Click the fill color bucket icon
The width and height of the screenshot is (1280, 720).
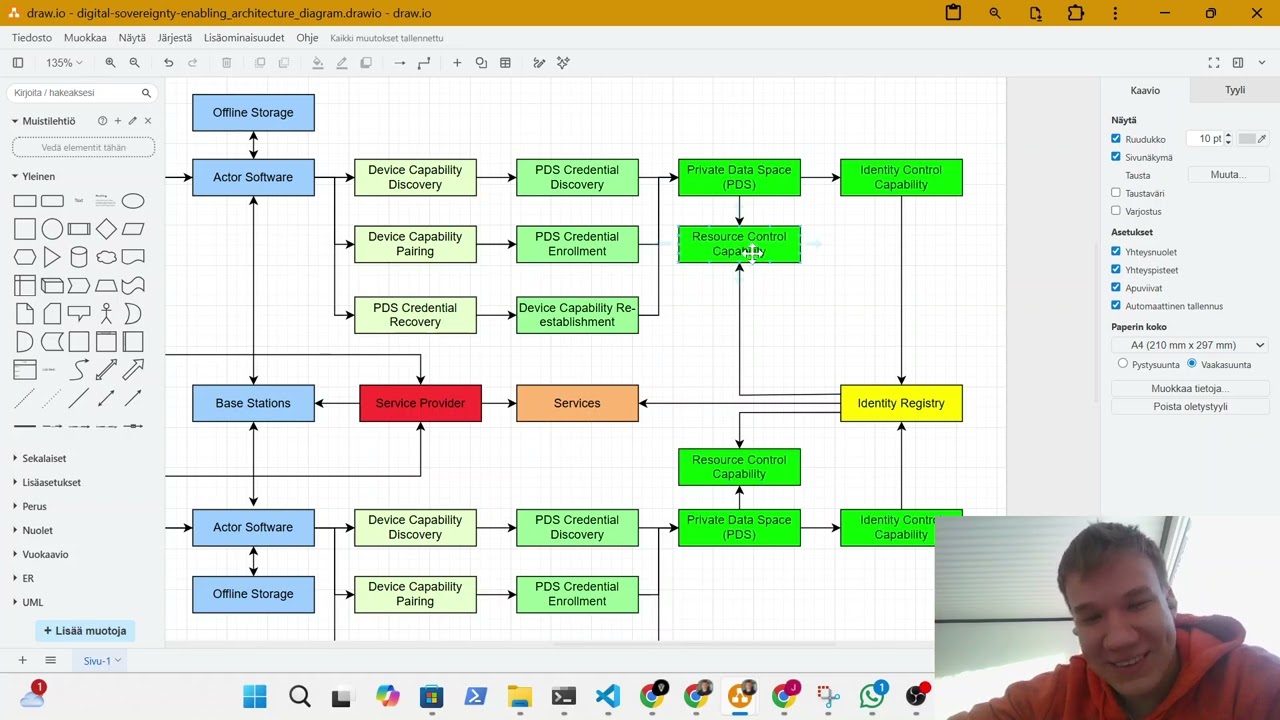318,63
